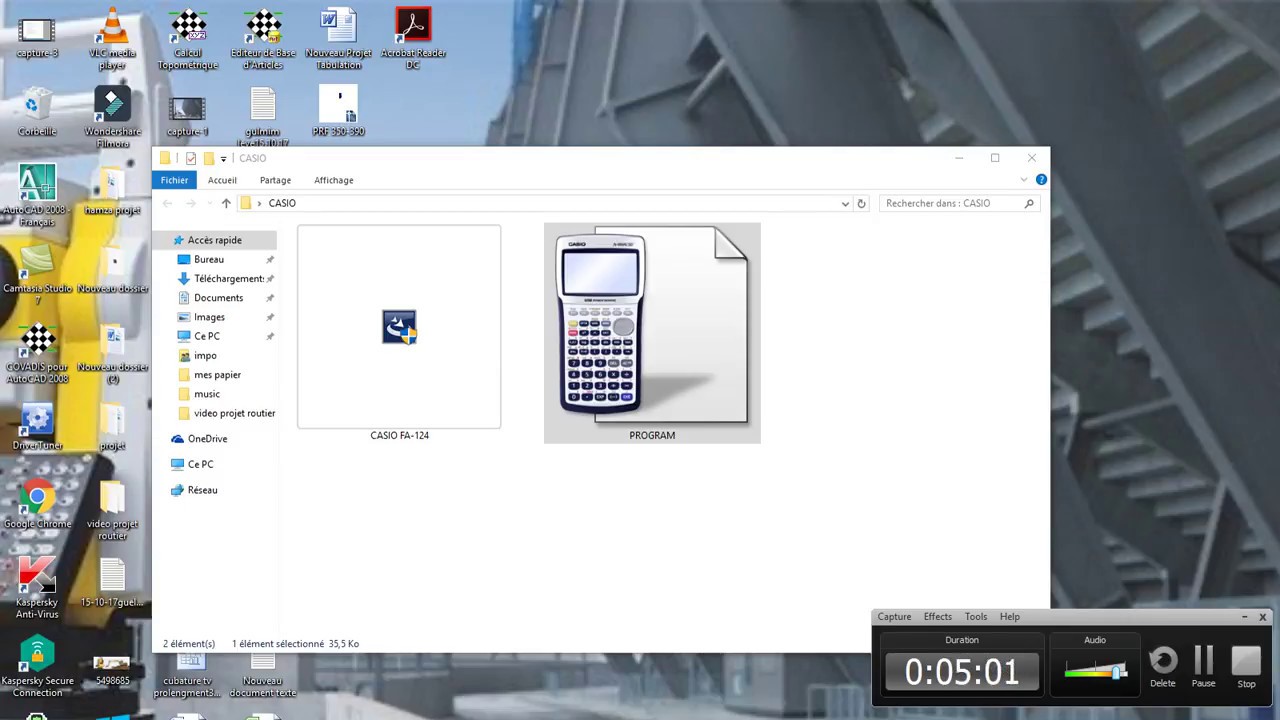
Task: Open the PRF 350-390 desktop file
Action: (338, 112)
